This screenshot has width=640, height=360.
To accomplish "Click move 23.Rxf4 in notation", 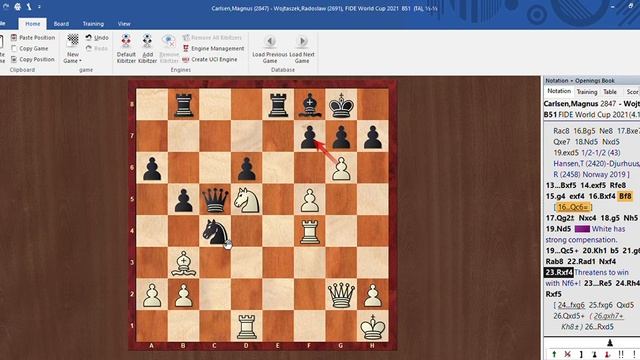I will [x=559, y=272].
